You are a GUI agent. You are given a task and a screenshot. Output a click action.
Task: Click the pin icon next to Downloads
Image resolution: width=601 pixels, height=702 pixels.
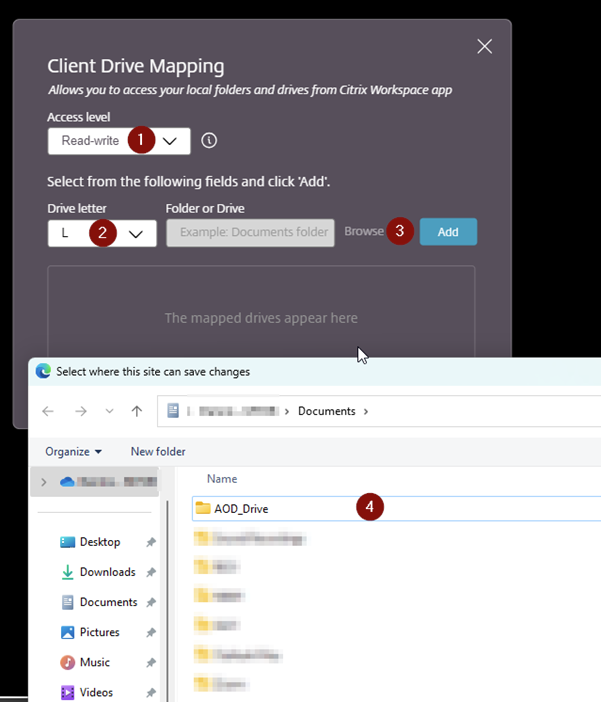[151, 572]
